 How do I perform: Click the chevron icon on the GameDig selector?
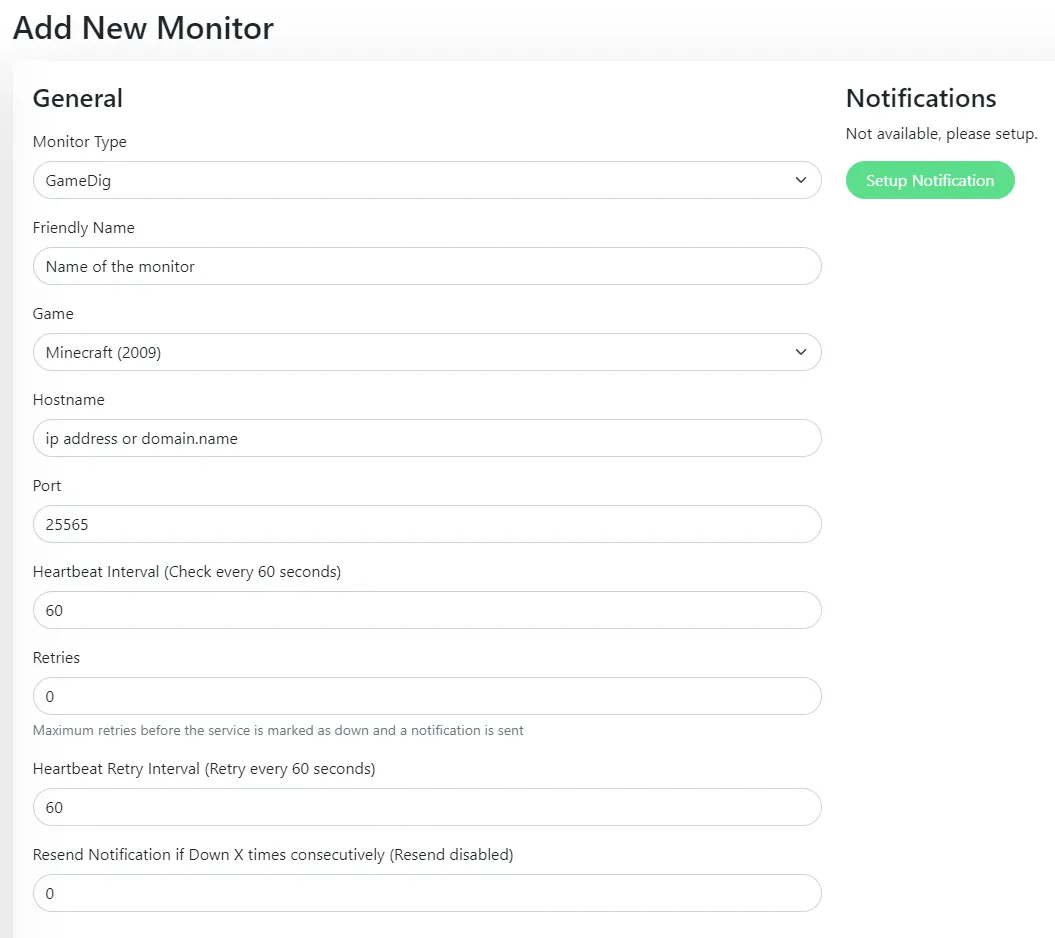(800, 180)
